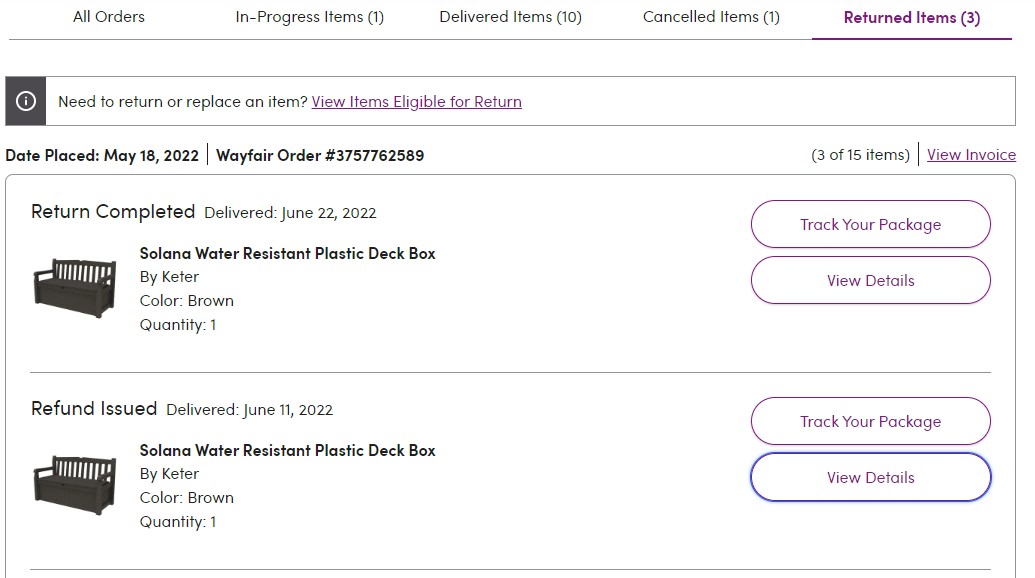Open the View Invoice link
The height and width of the screenshot is (578, 1035).
pyautogui.click(x=971, y=154)
